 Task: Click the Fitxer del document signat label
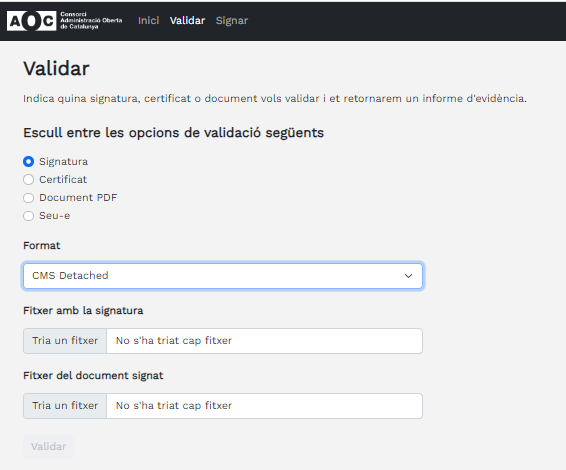pos(93,375)
